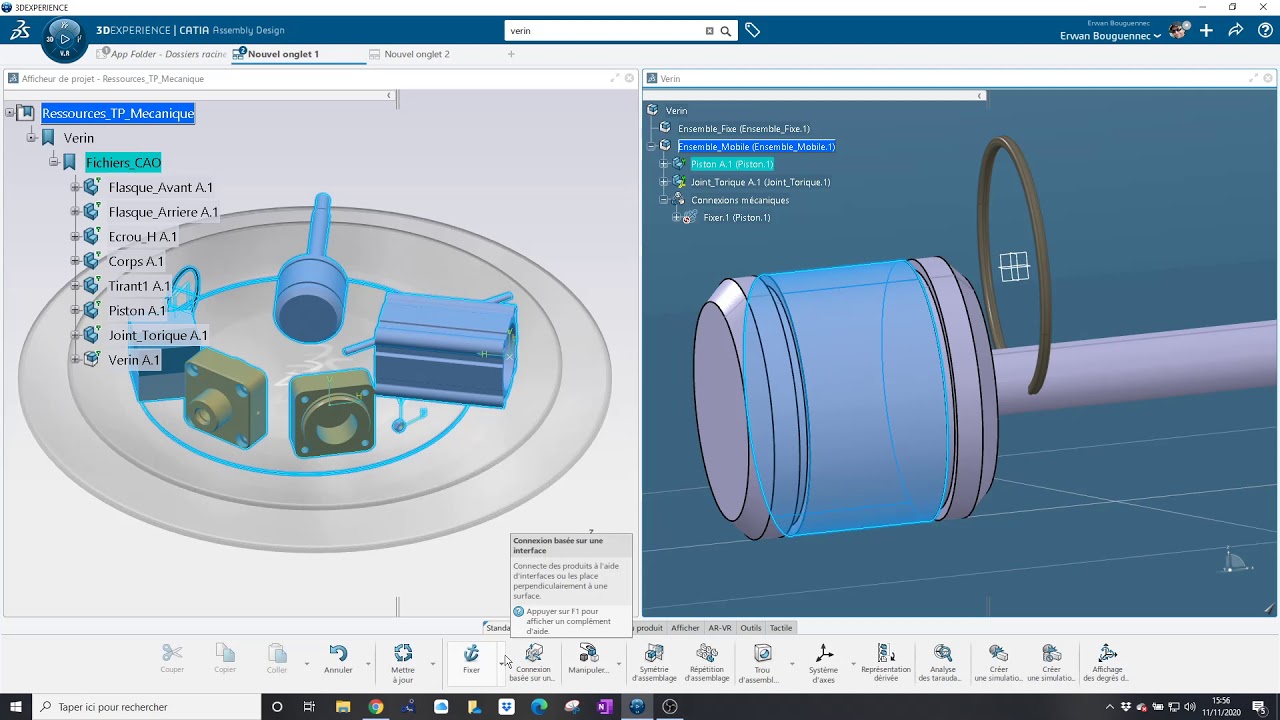Open the user avatar icon
1280x720 pixels.
point(1178,31)
